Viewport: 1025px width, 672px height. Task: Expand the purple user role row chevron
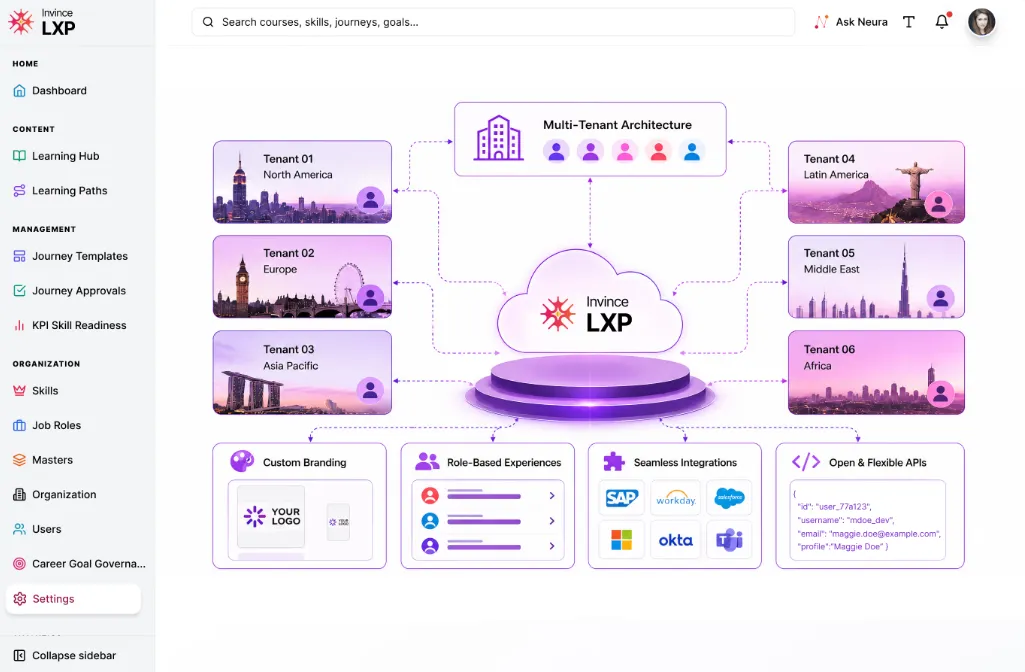(x=552, y=546)
